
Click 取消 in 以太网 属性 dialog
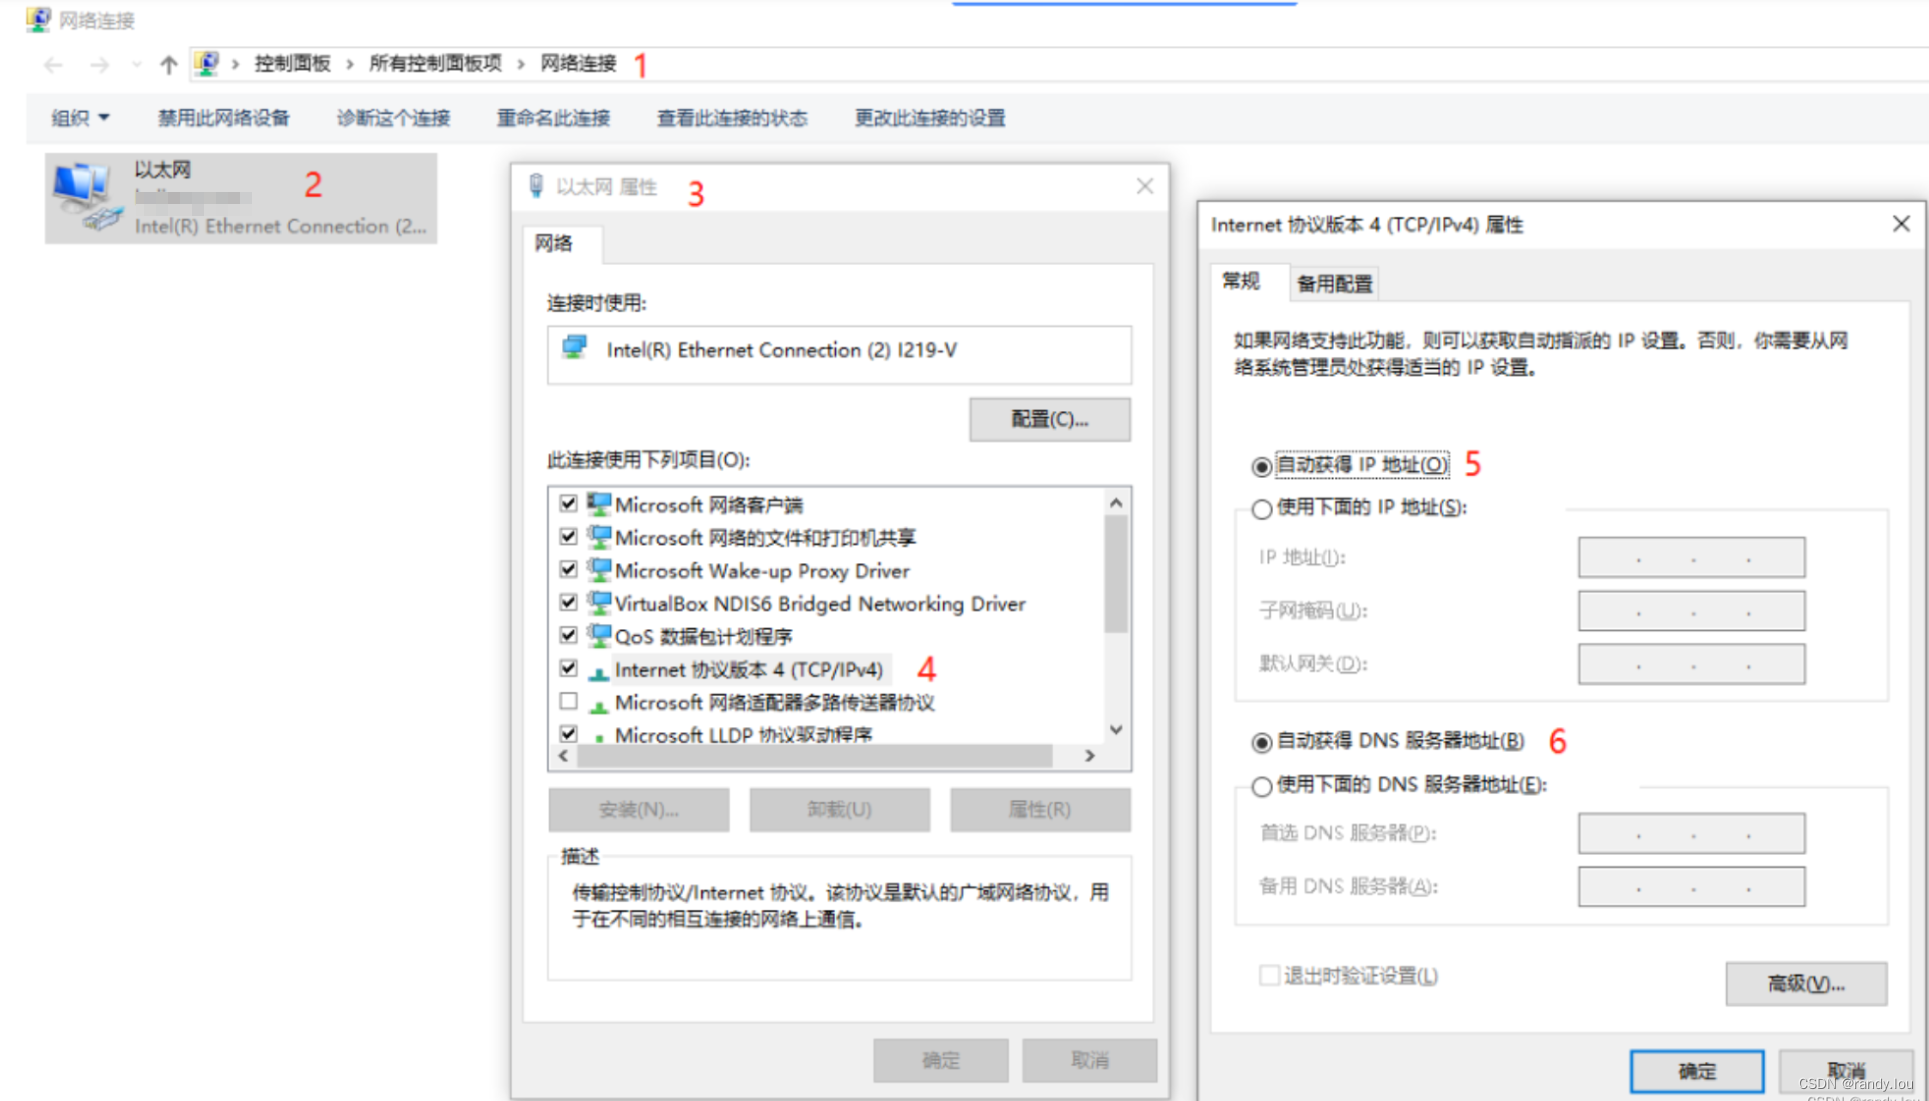coord(1089,1060)
